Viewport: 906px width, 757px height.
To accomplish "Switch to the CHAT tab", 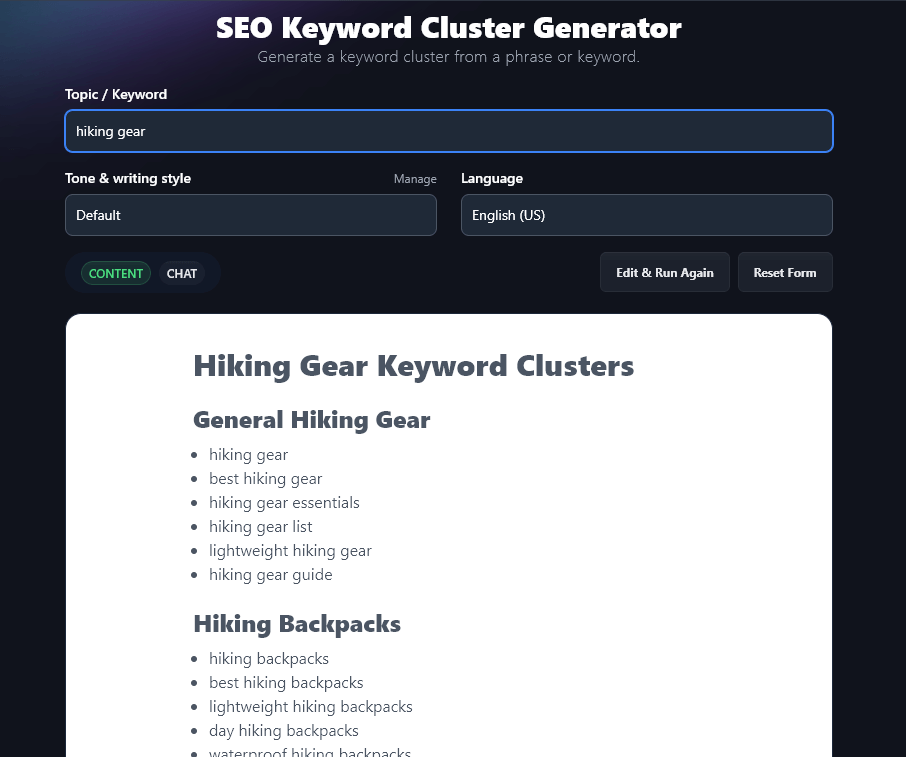I will [x=182, y=273].
